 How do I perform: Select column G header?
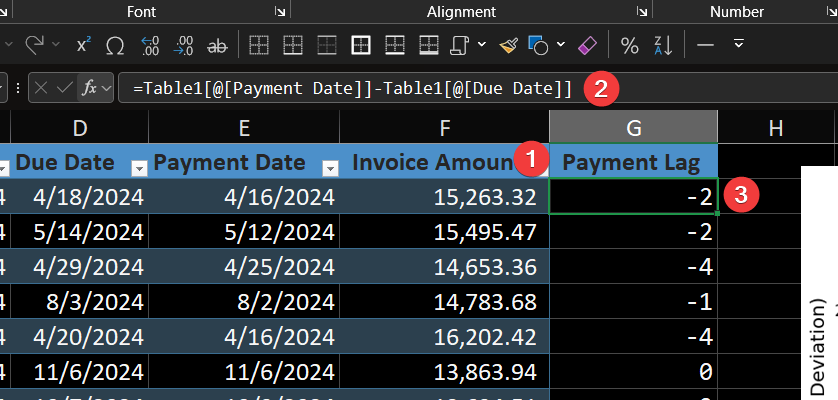point(633,126)
